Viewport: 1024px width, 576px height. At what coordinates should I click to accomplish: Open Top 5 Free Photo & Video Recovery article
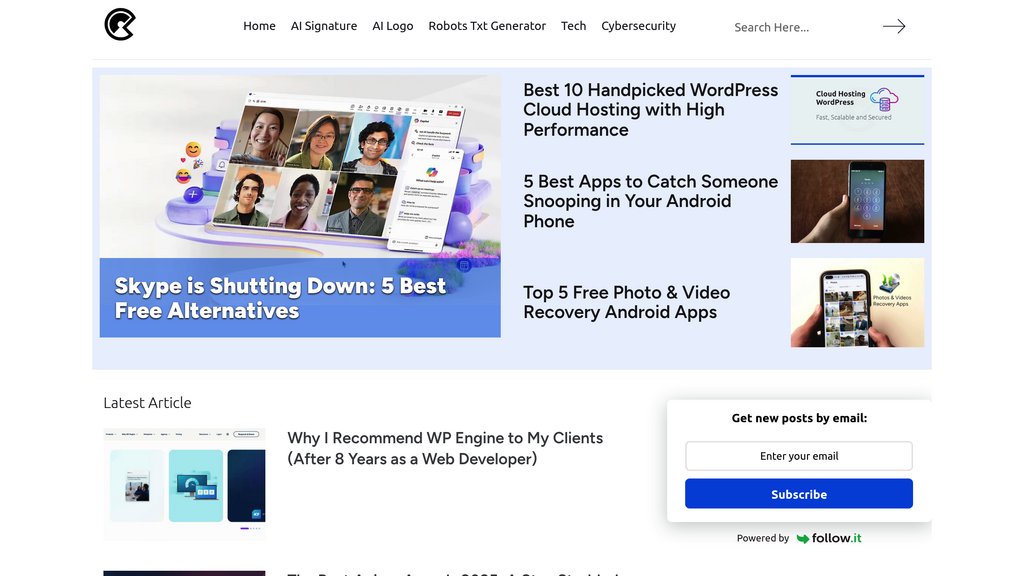point(626,302)
